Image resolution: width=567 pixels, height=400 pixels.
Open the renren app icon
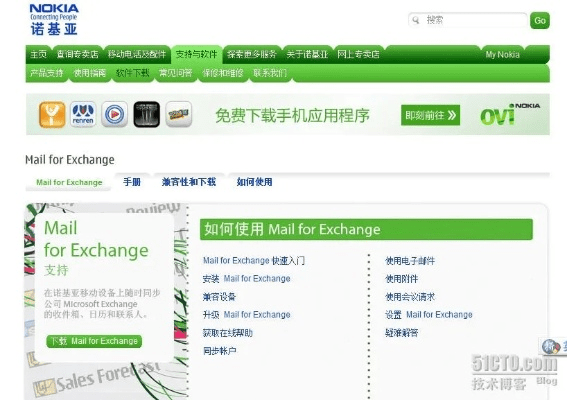[x=83, y=114]
